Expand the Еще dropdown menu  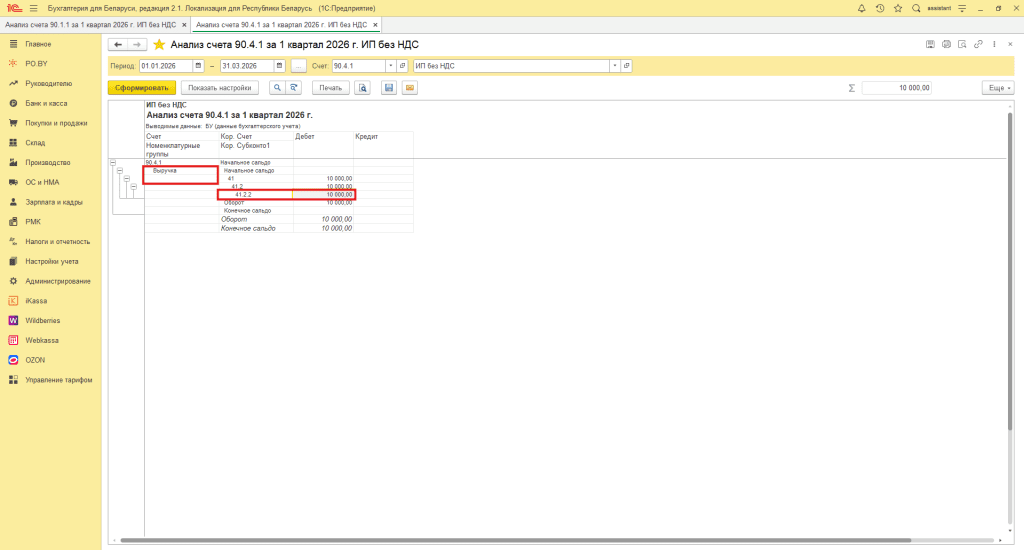tap(997, 88)
